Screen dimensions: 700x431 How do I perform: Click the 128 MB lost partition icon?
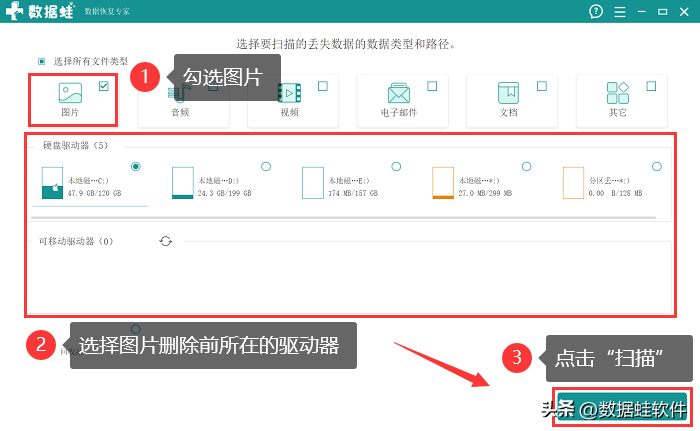coord(573,183)
